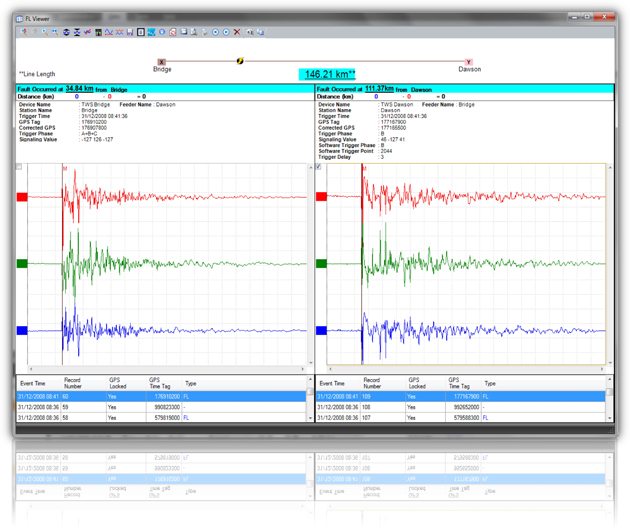Image resolution: width=630 pixels, height=528 pixels.
Task: Click the blue circle icon beside the cyan icon
Action: tap(162, 32)
